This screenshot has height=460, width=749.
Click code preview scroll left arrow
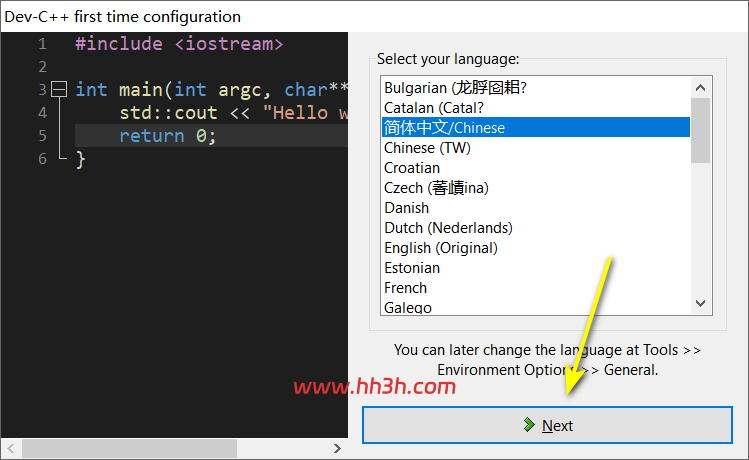click(x=11, y=448)
